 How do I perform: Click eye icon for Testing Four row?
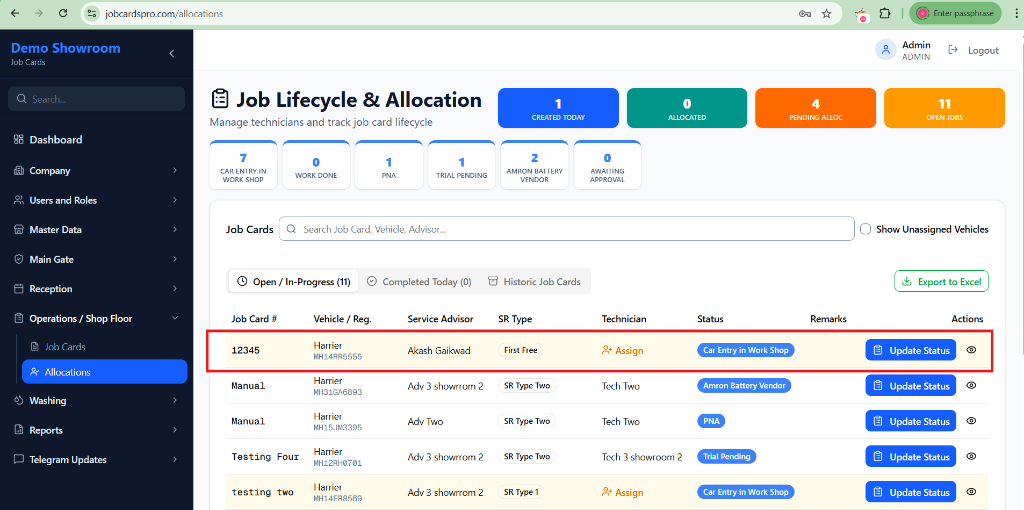point(971,457)
